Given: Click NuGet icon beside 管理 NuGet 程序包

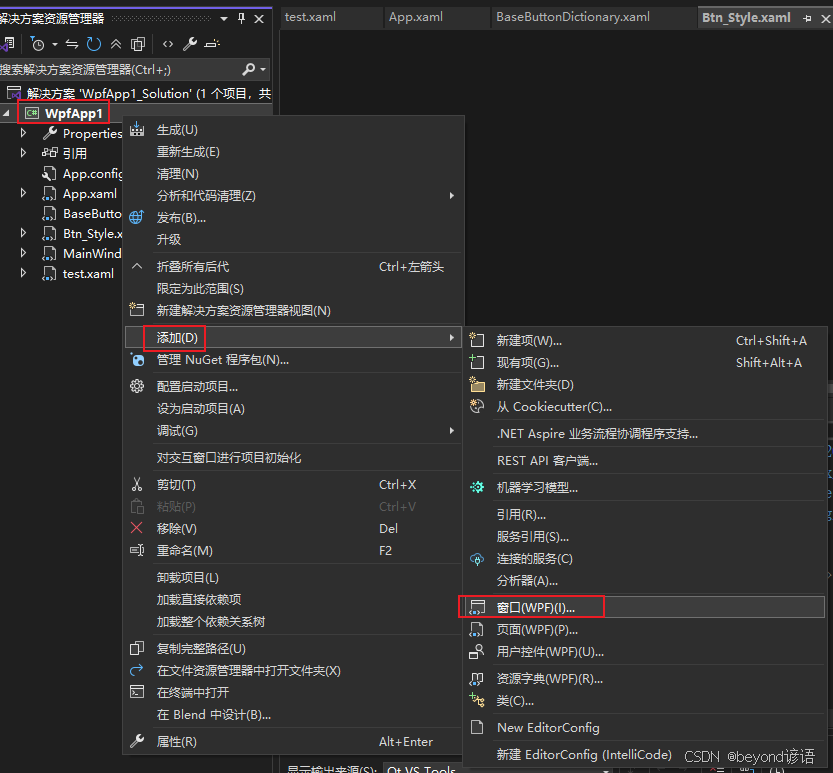Looking at the screenshot, I should [138, 360].
